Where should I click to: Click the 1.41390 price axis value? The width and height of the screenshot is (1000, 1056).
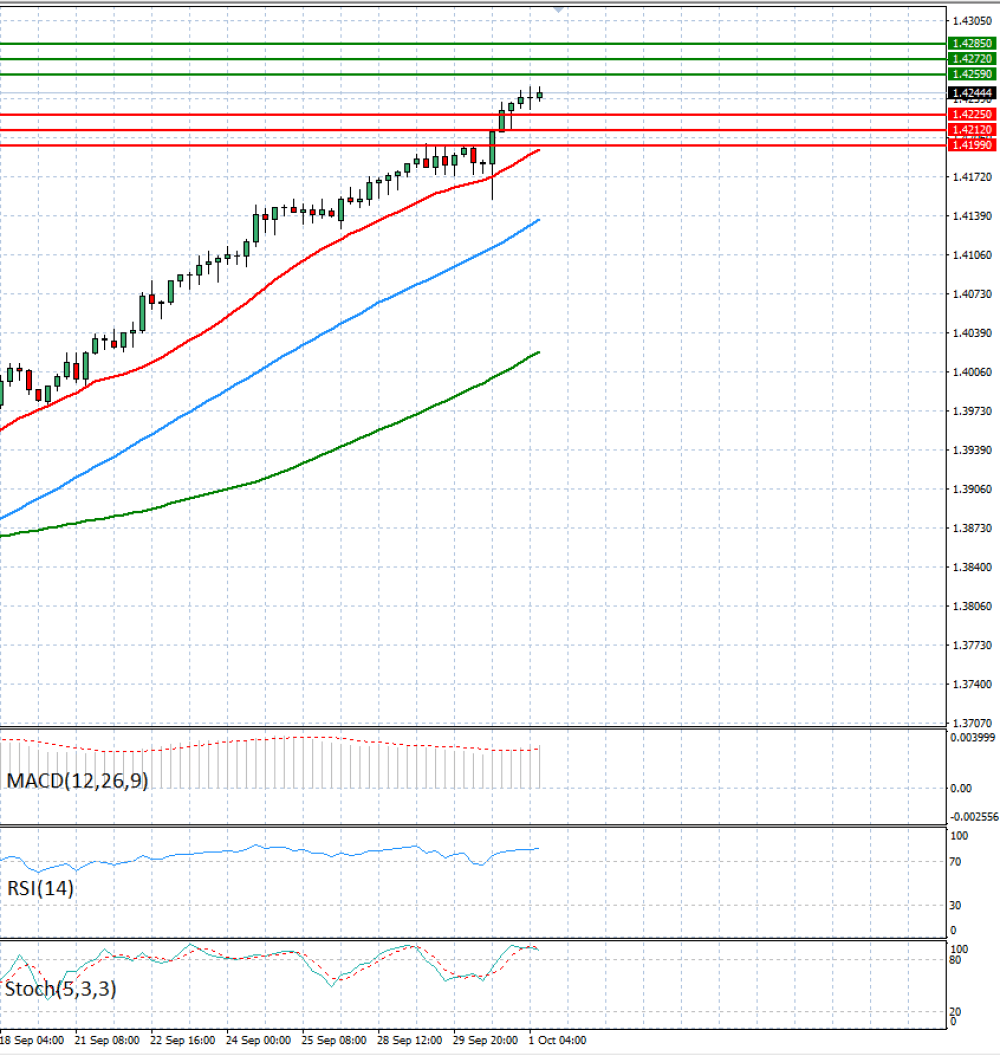coord(972,216)
